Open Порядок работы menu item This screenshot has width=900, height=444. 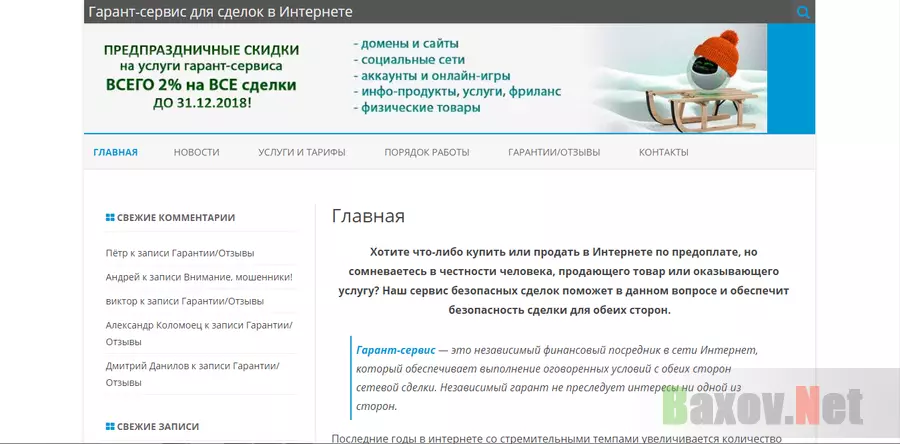(x=427, y=153)
